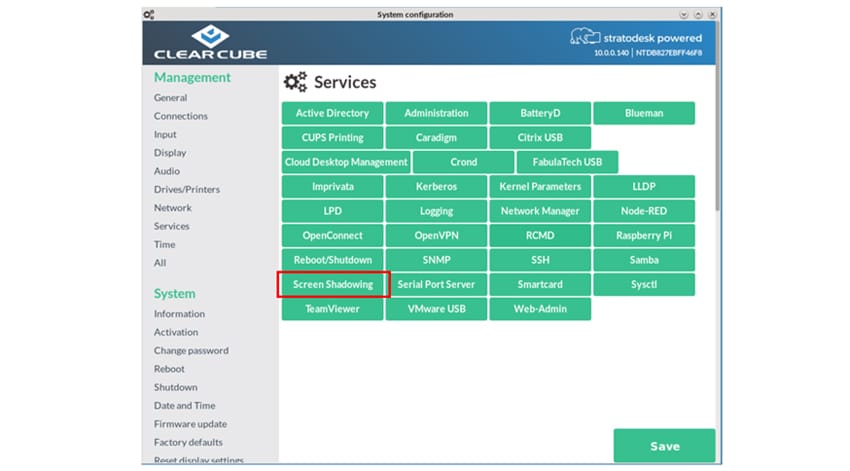
Task: Select the Kerberos service
Action: click(x=436, y=186)
